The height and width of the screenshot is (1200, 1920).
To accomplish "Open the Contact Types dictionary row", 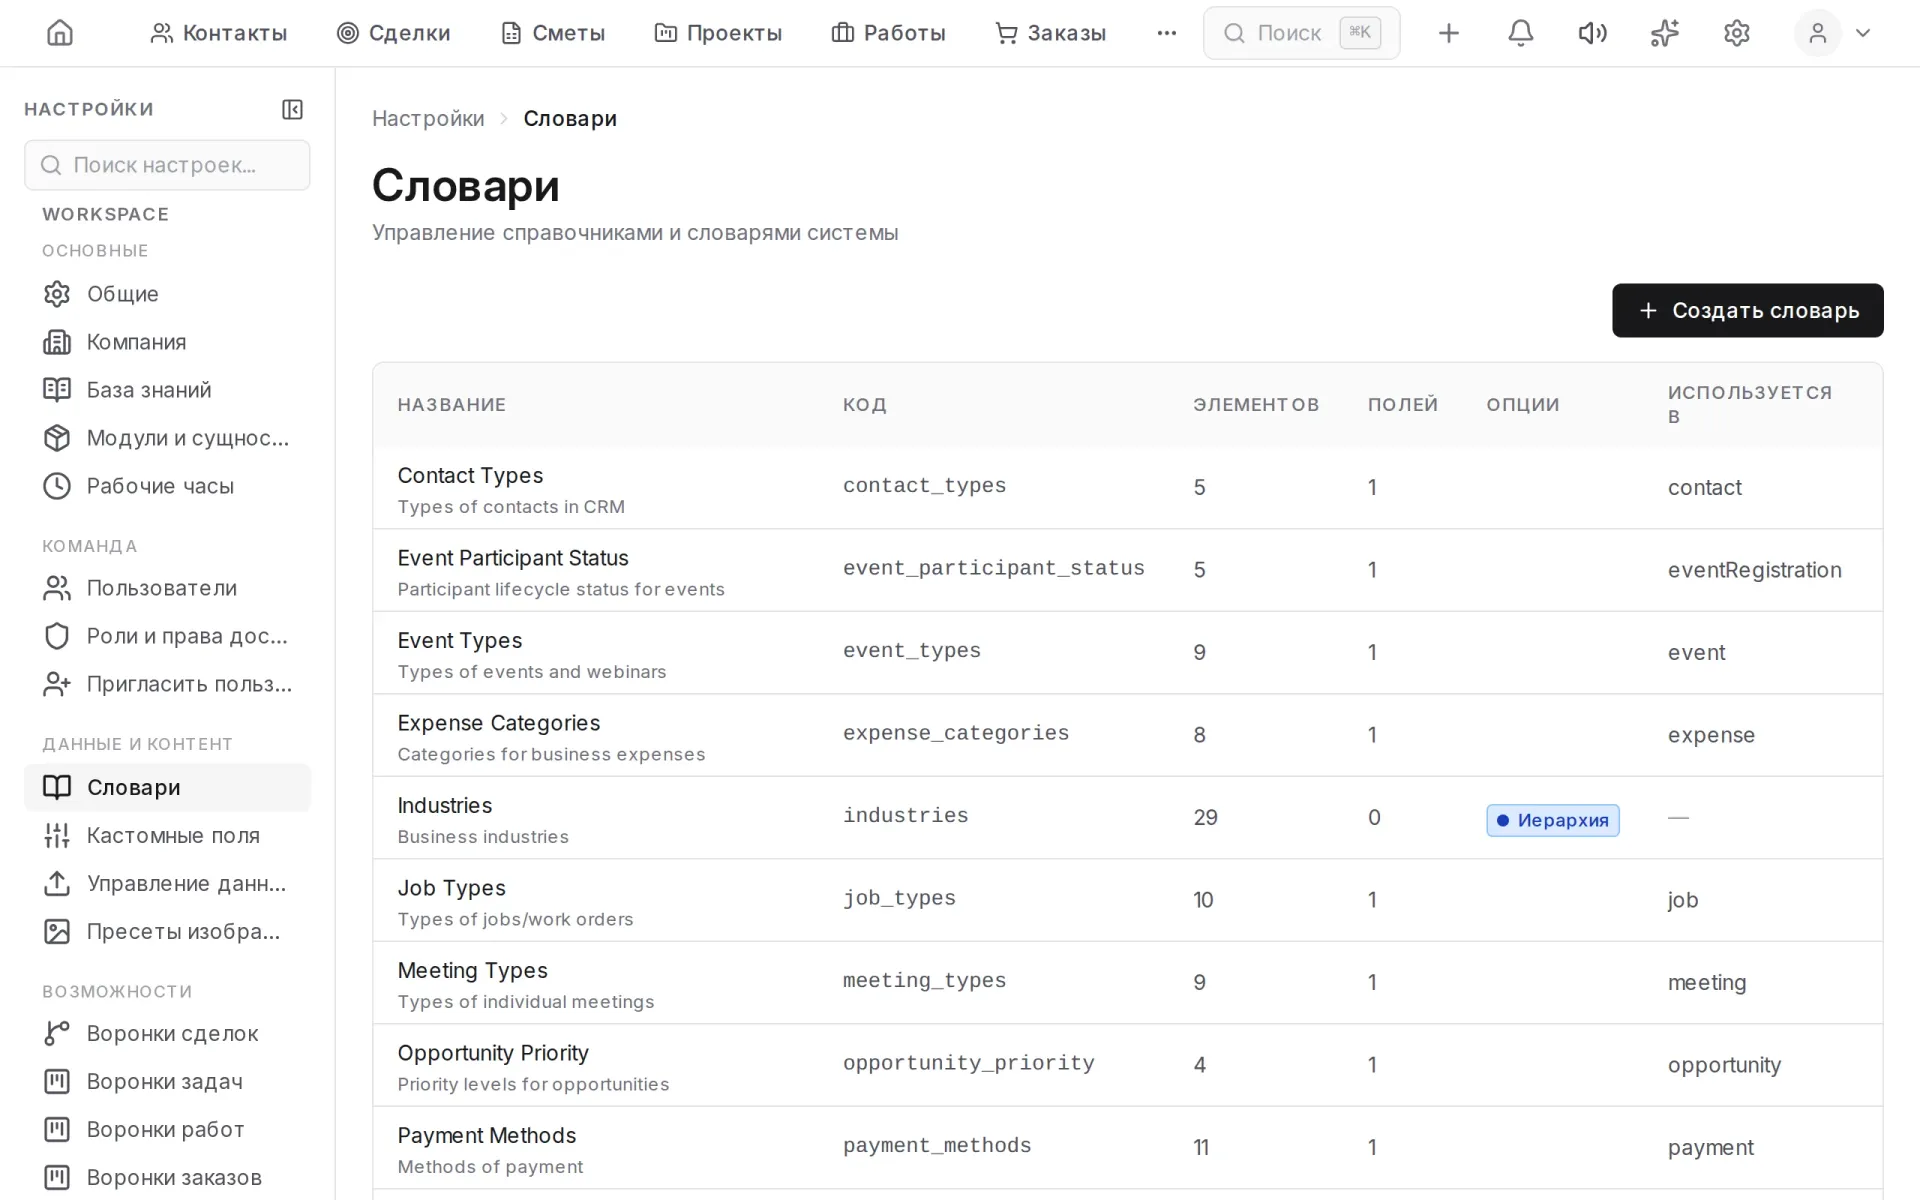I will pos(1128,488).
